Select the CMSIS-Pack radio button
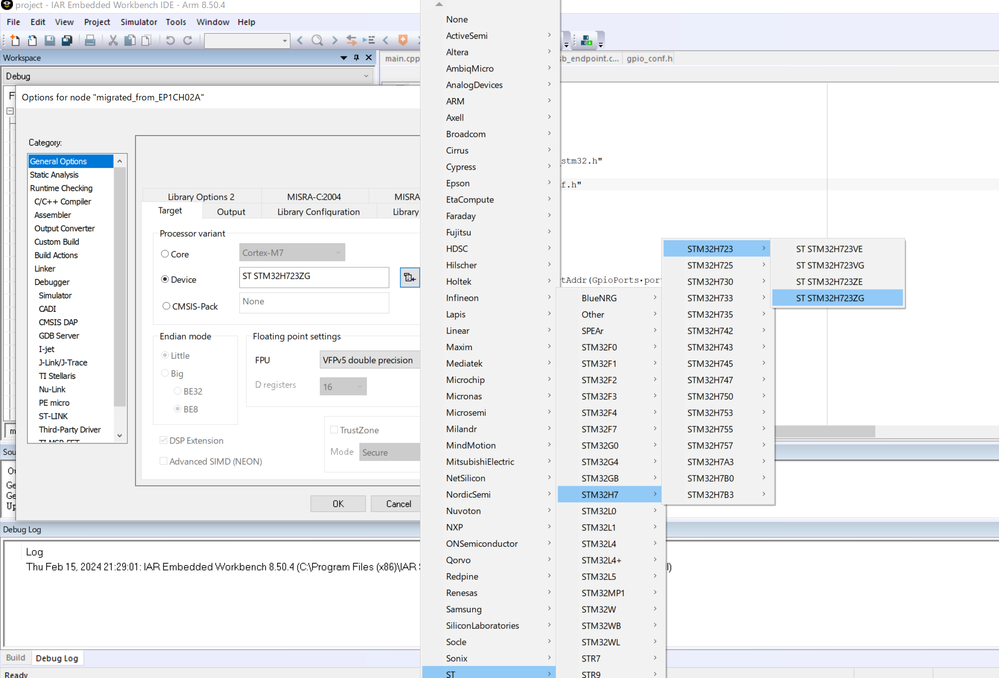Image resolution: width=999 pixels, height=678 pixels. (x=165, y=306)
